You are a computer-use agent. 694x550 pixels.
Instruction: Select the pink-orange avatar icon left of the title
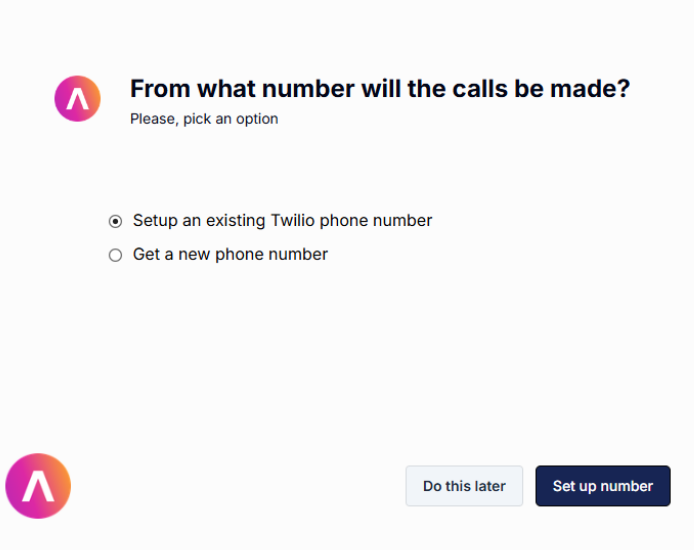77,98
